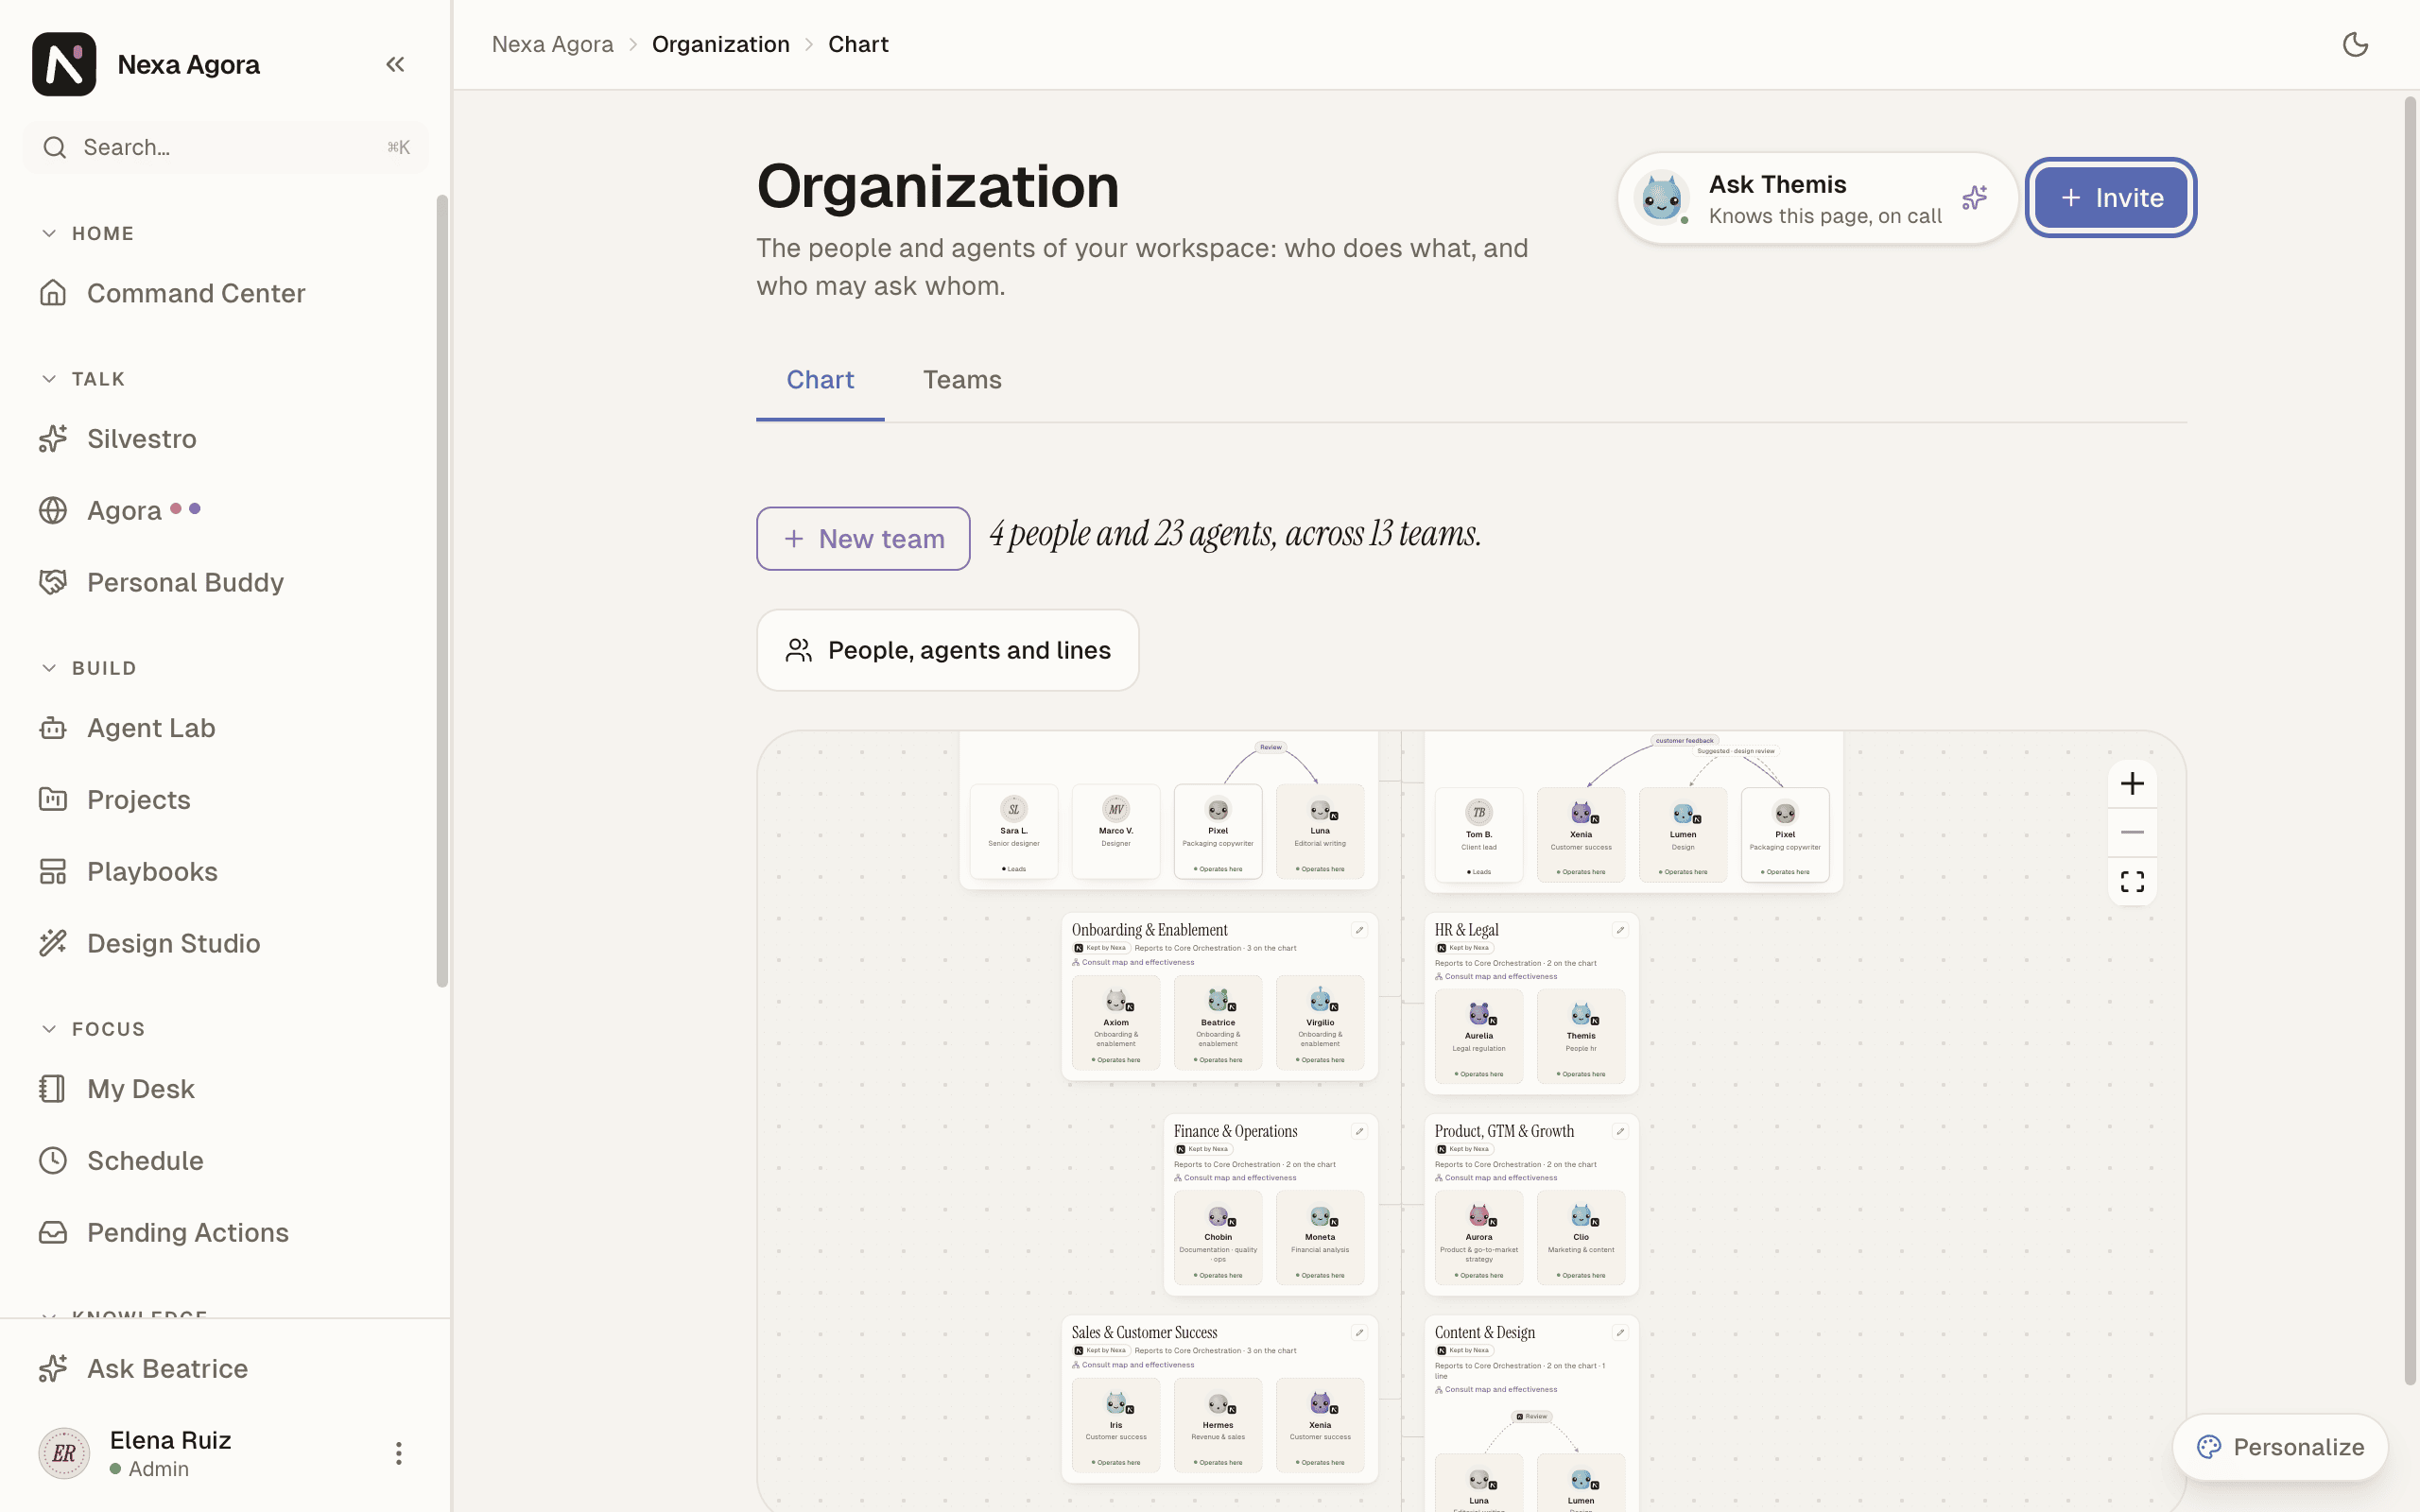Create a New team
Viewport: 2420px width, 1512px height.
coord(863,539)
